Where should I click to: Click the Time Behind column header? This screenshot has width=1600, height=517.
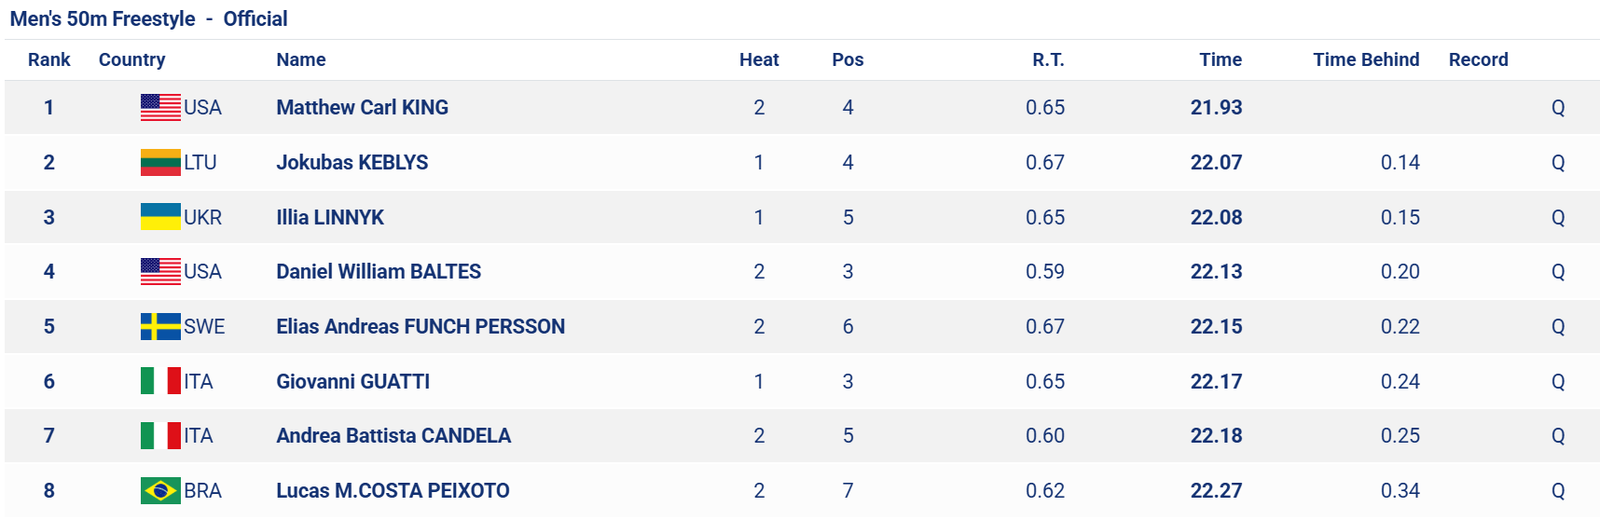pyautogui.click(x=1366, y=60)
